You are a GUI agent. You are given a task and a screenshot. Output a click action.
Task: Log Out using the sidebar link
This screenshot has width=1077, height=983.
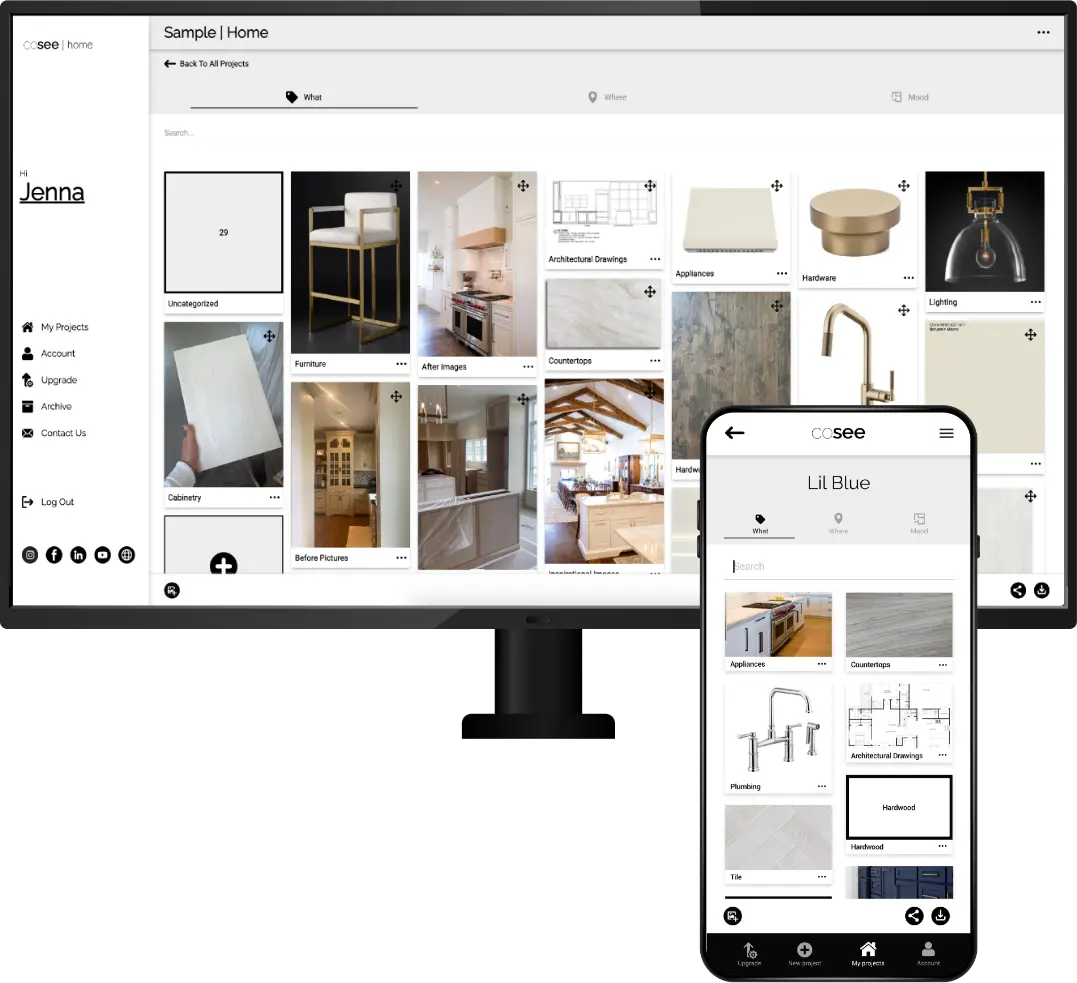coord(43,501)
